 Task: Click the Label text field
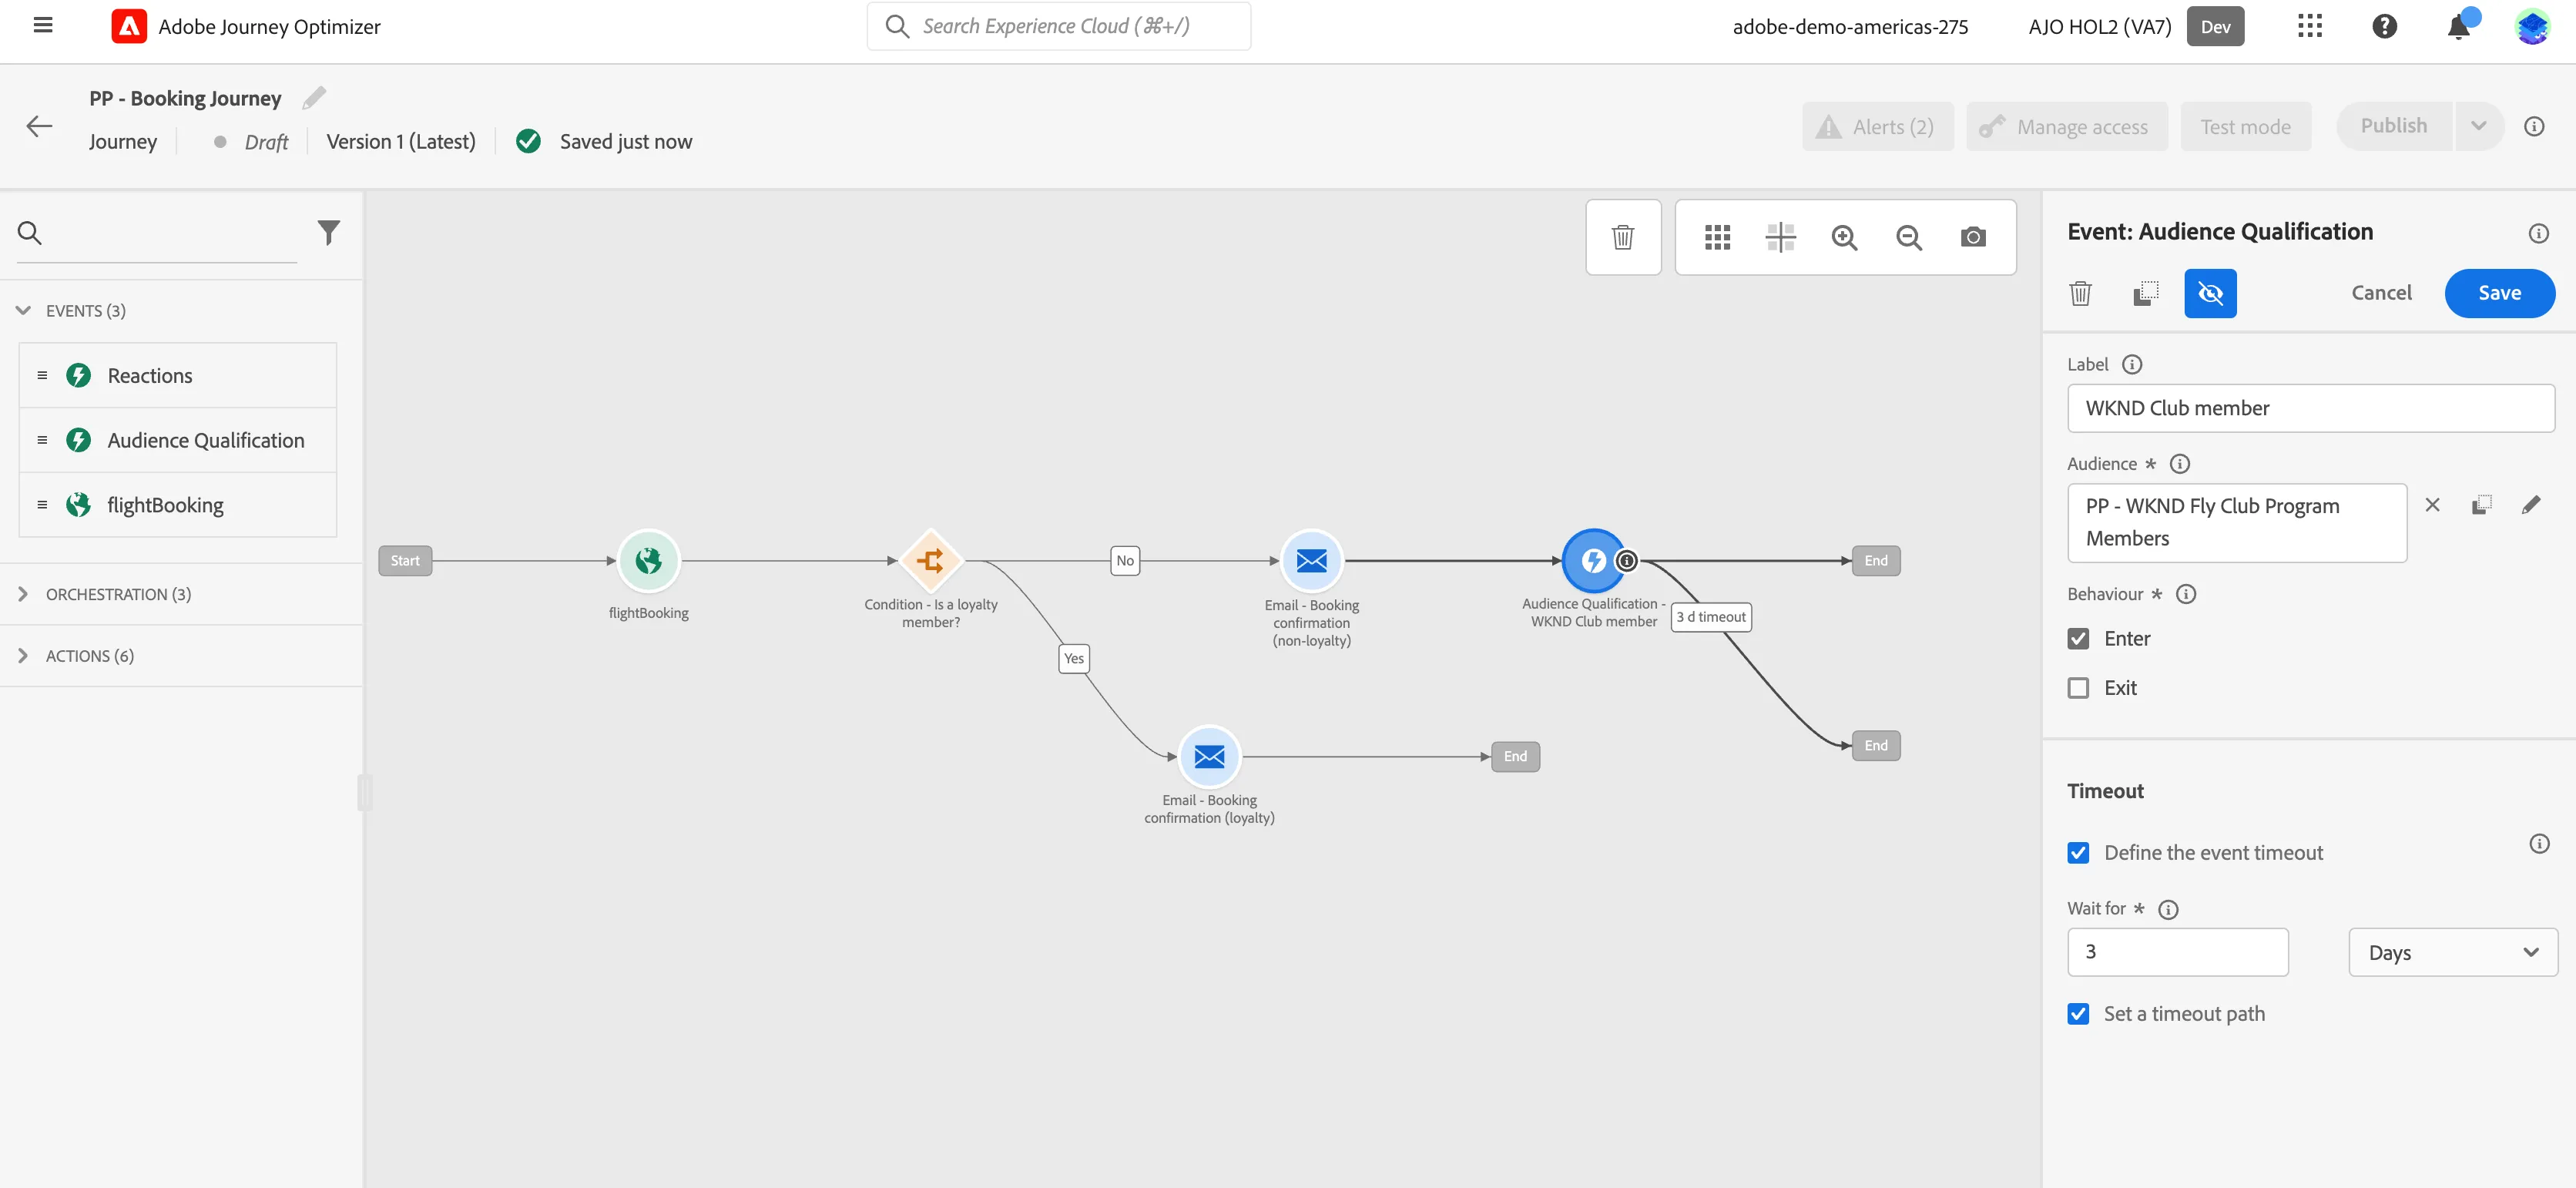[x=2310, y=408]
